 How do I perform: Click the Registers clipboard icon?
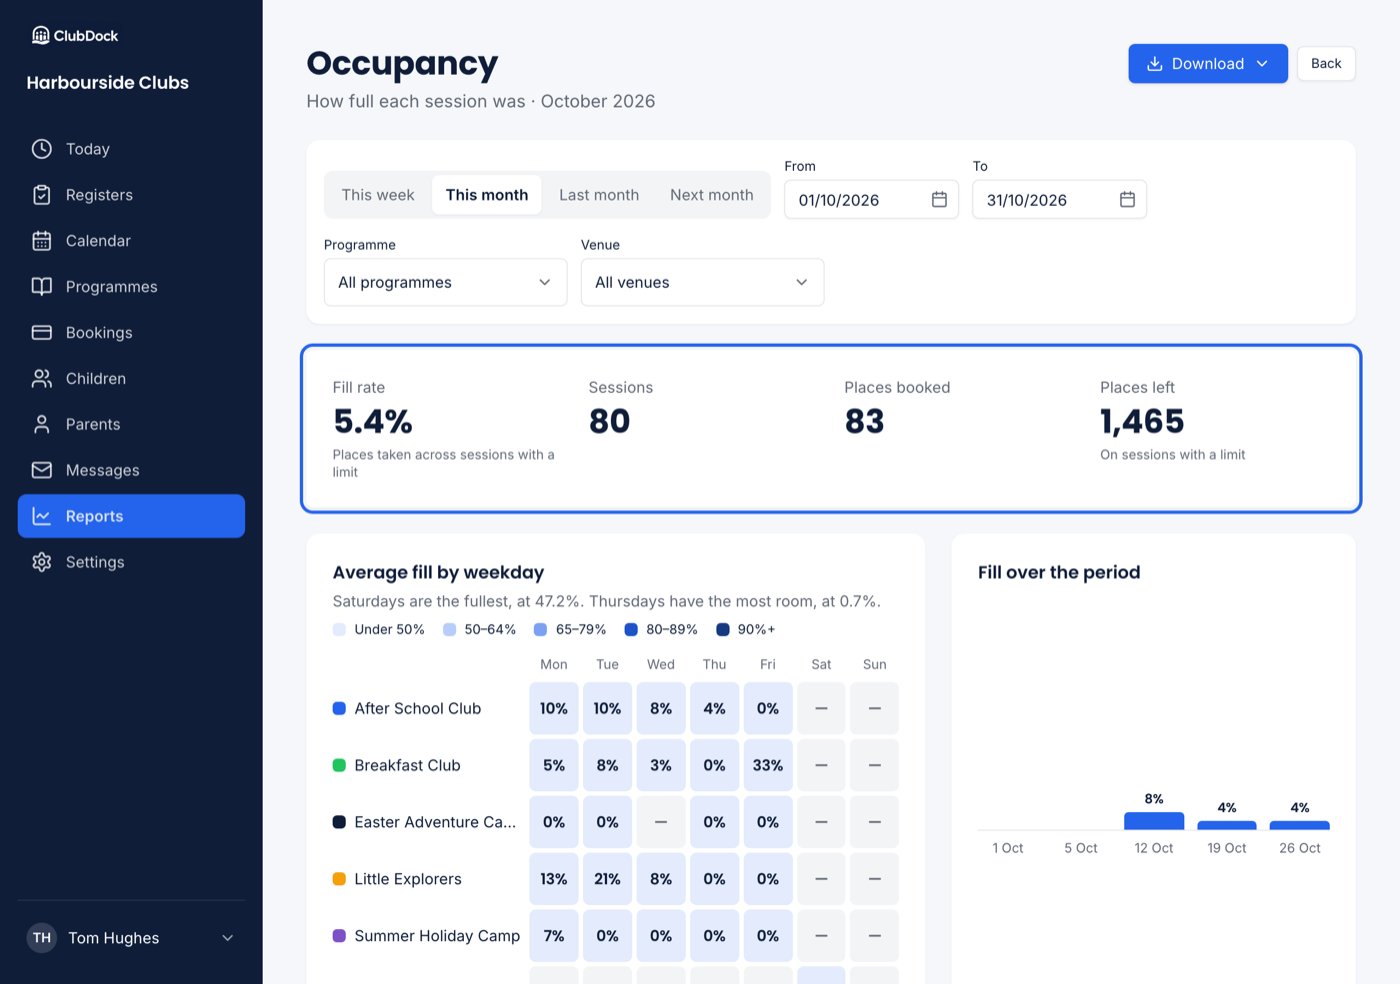[42, 195]
